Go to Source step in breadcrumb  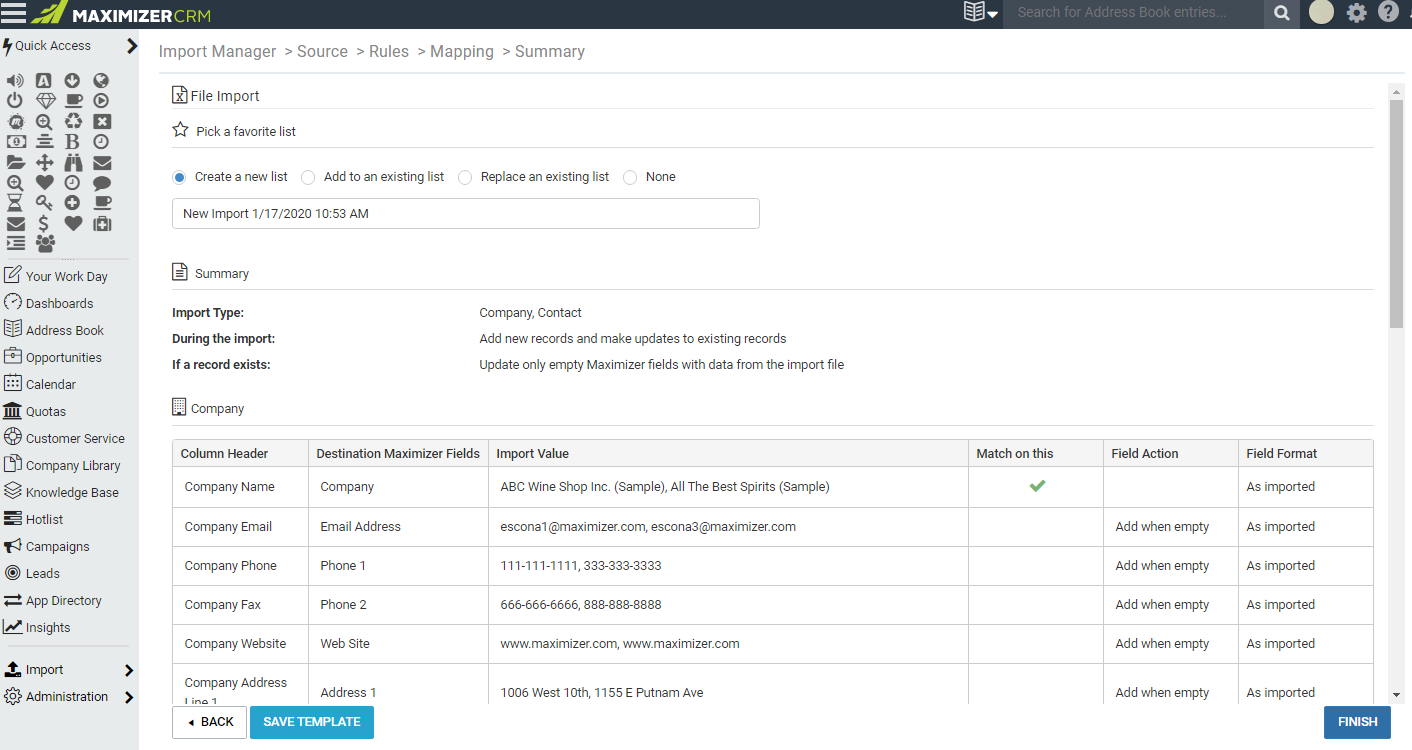(x=322, y=52)
